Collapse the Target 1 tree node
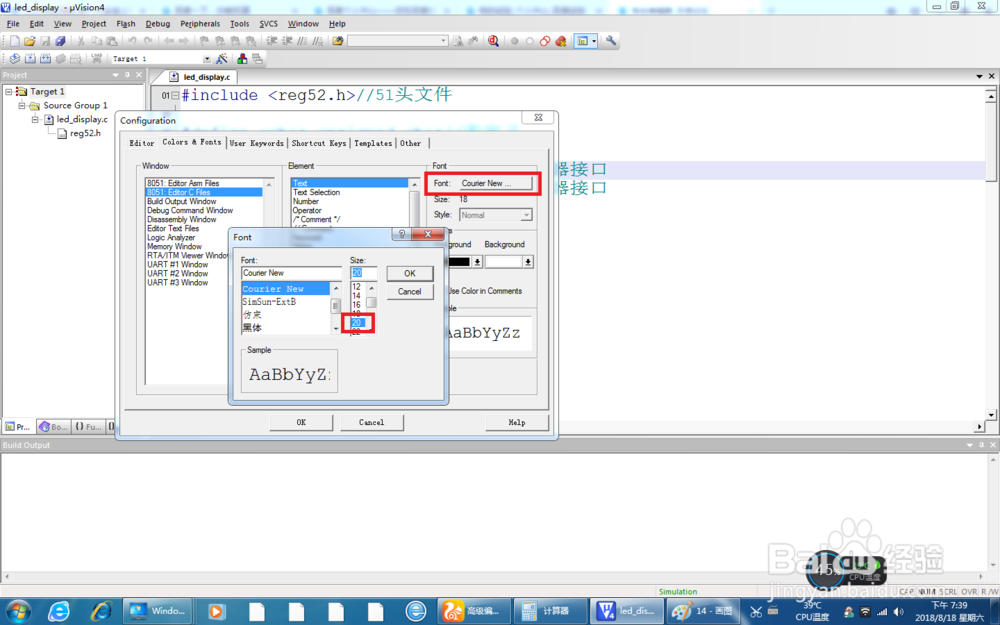1000x625 pixels. click(x=8, y=92)
